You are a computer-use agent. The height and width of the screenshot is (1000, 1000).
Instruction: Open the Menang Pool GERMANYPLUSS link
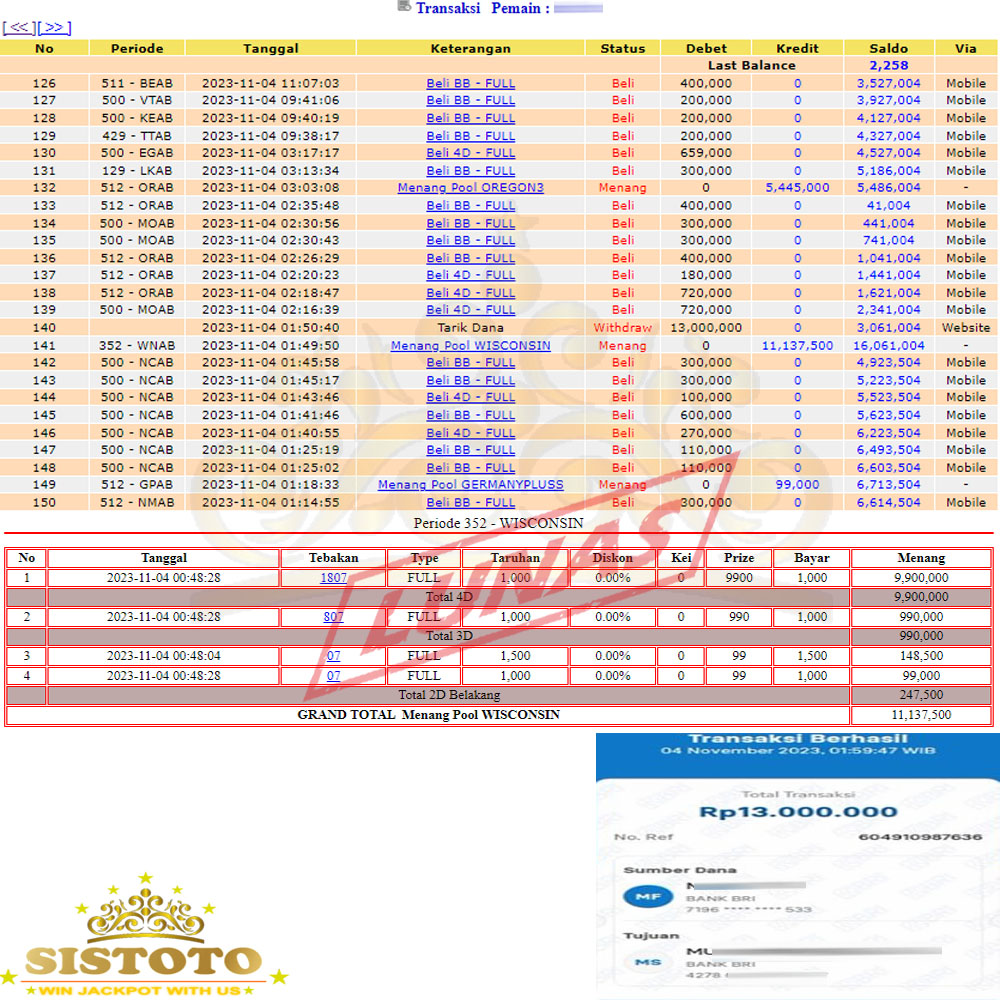pyautogui.click(x=470, y=485)
